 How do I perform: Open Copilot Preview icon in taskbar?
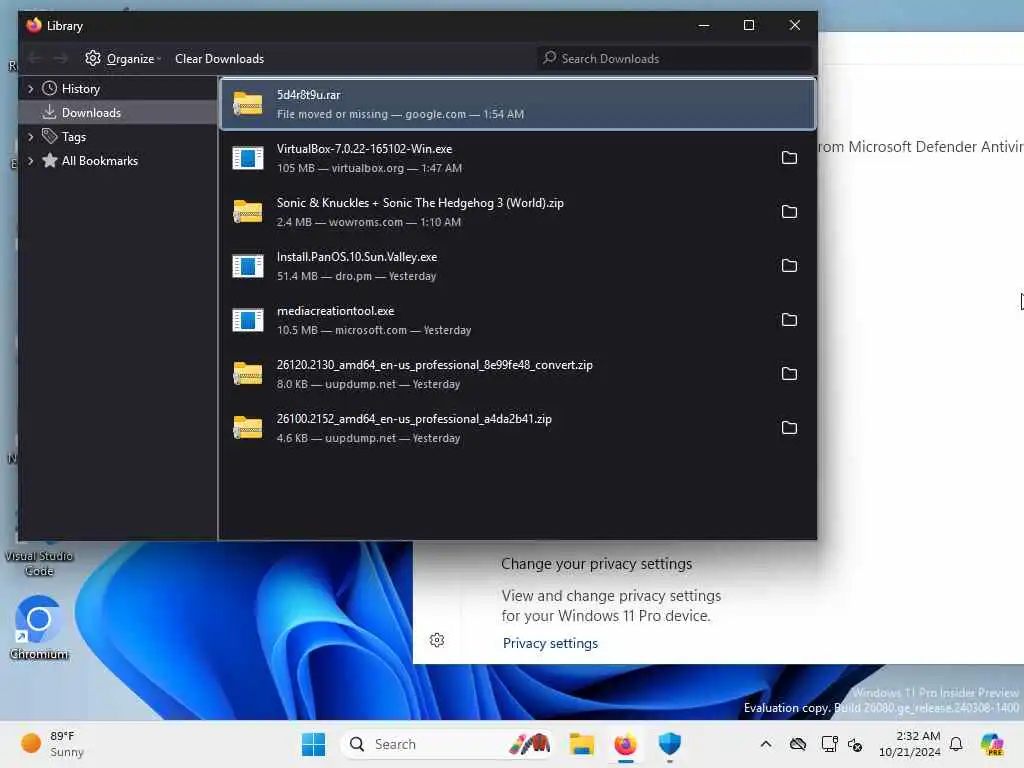click(x=992, y=744)
